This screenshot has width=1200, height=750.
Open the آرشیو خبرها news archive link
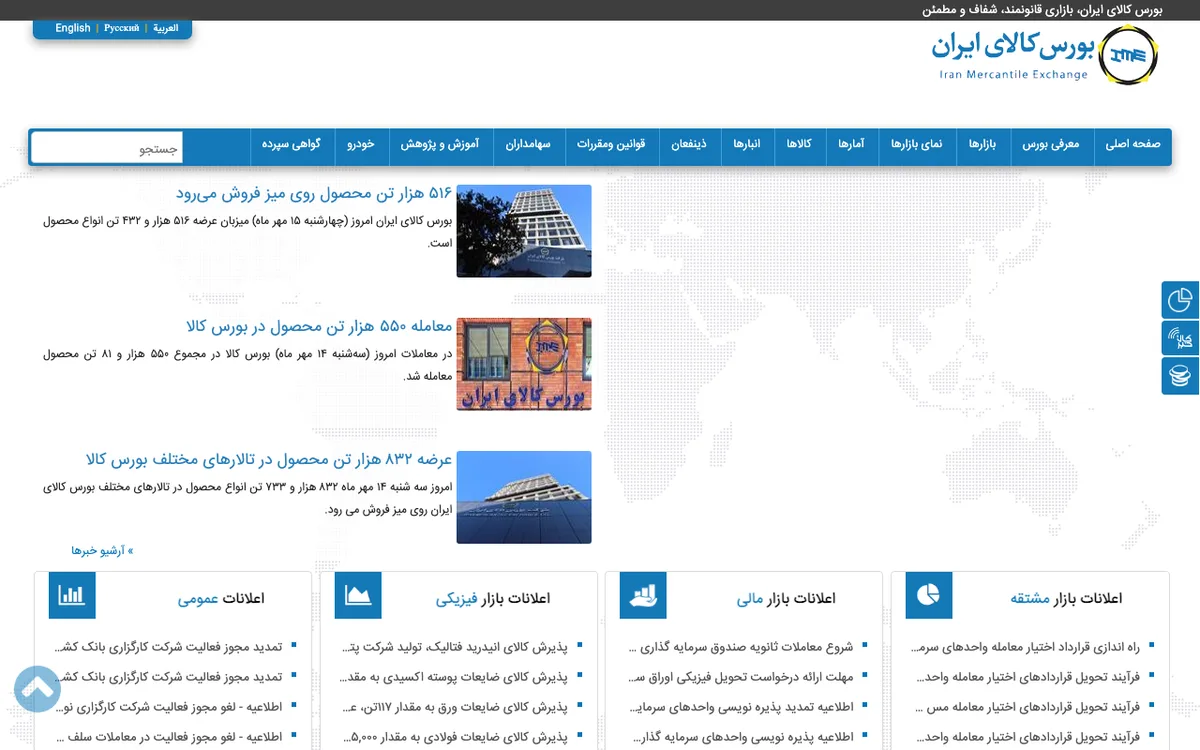click(x=102, y=551)
